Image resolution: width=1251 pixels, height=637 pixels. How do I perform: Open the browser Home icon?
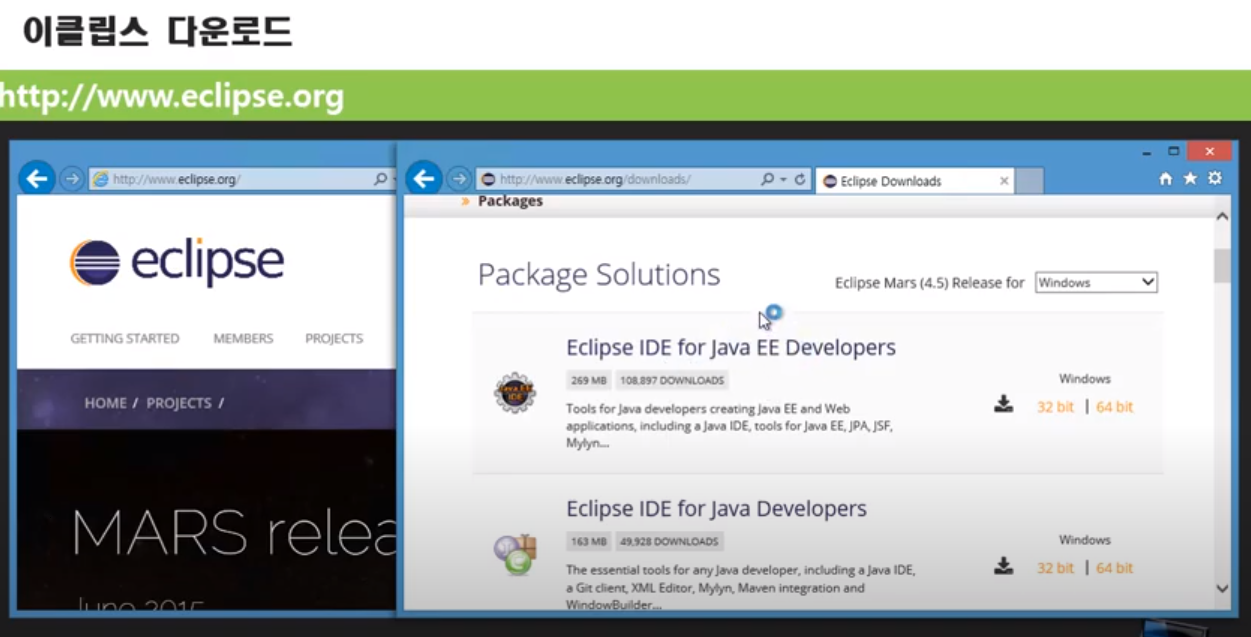click(1165, 179)
